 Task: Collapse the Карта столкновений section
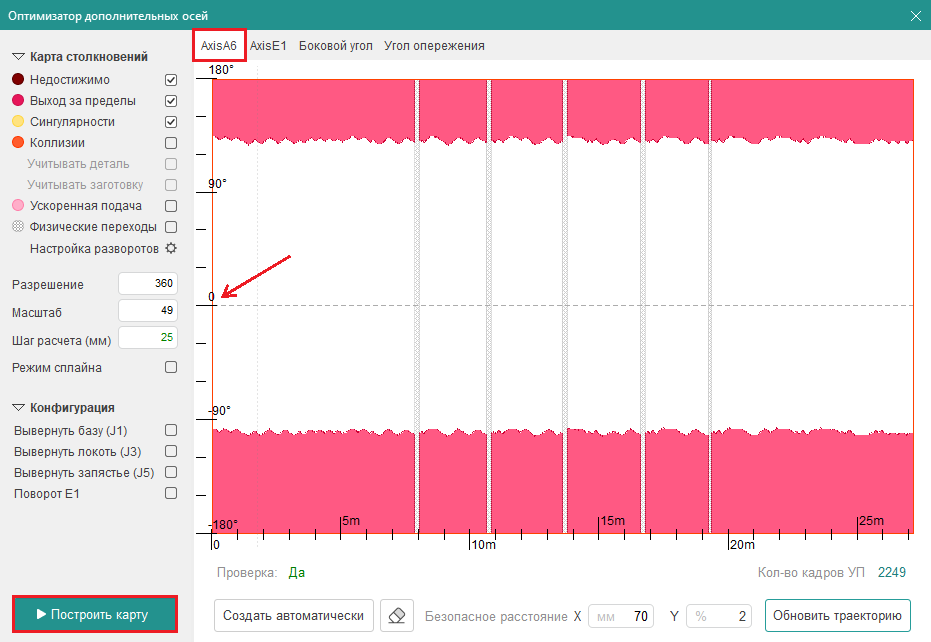(x=18, y=57)
